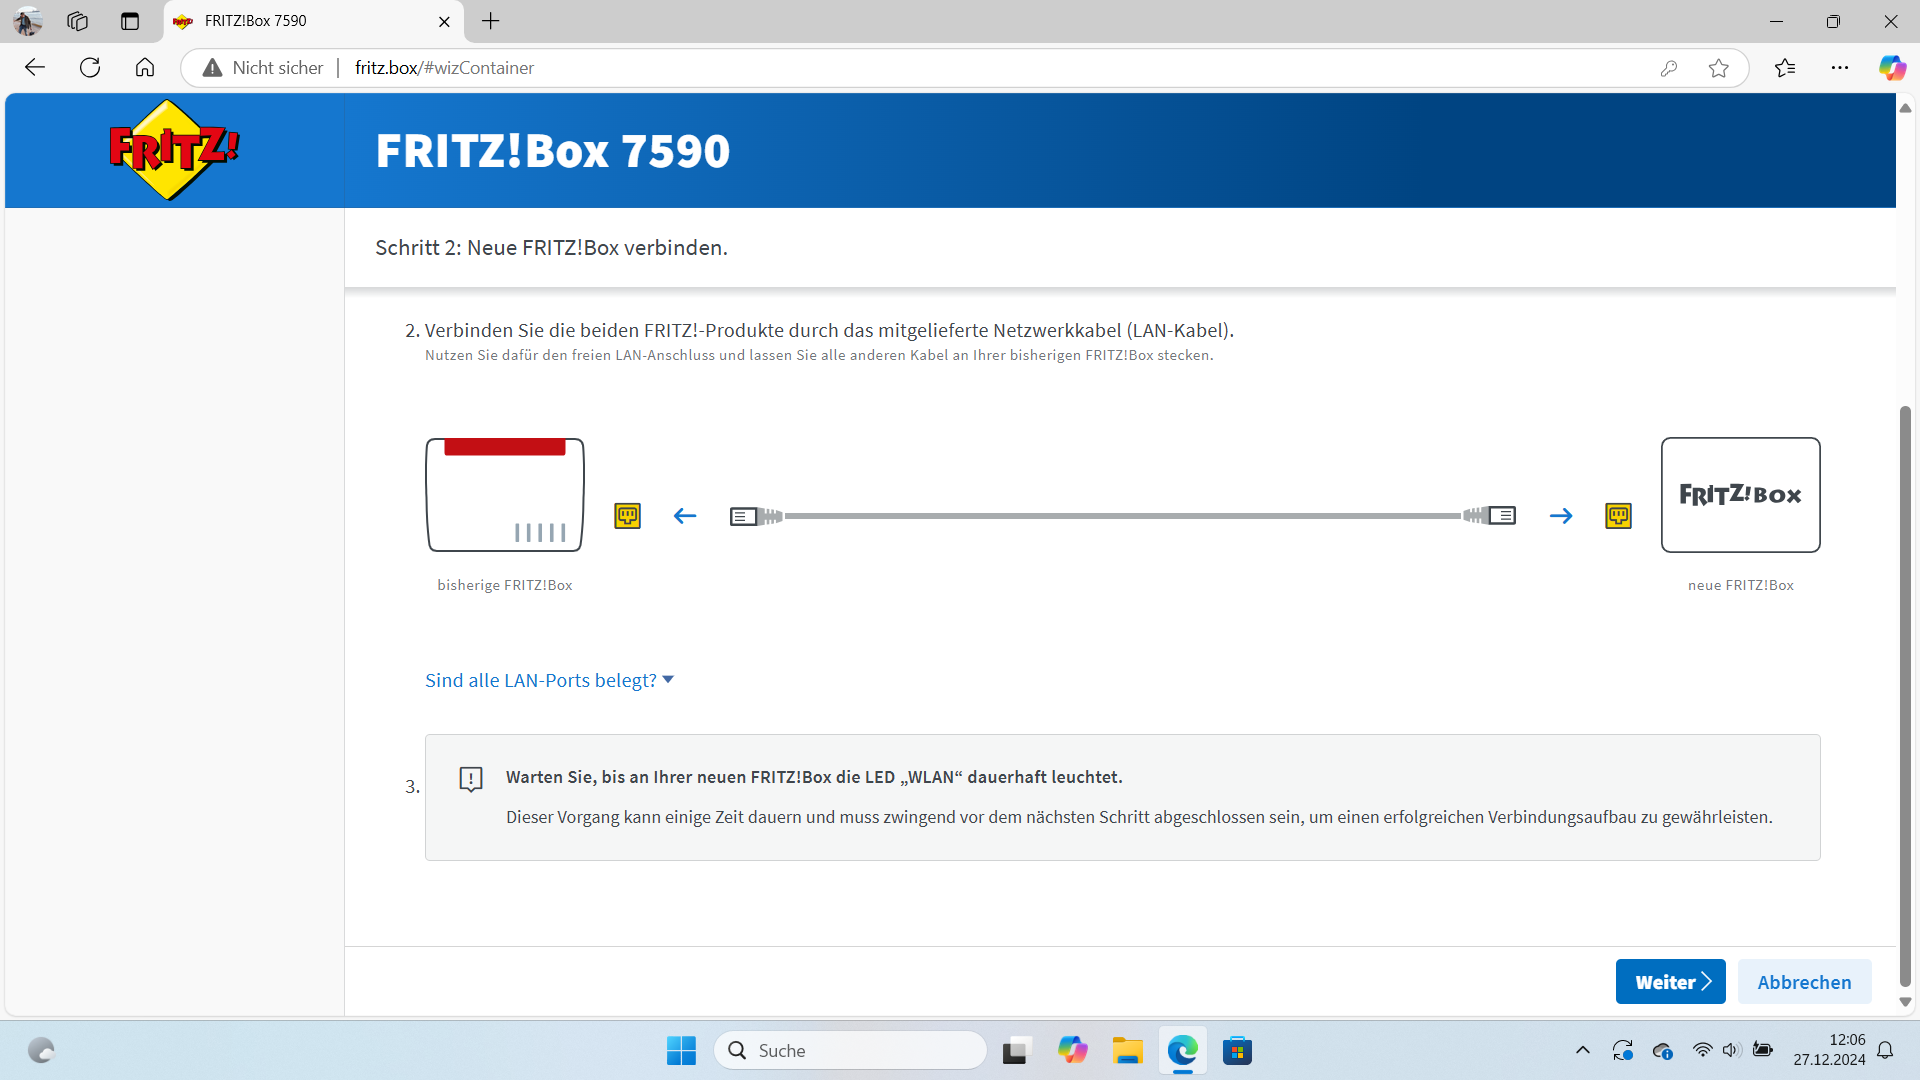This screenshot has width=1920, height=1080.
Task: Add page to favorites with star icon
Action: pos(1719,68)
